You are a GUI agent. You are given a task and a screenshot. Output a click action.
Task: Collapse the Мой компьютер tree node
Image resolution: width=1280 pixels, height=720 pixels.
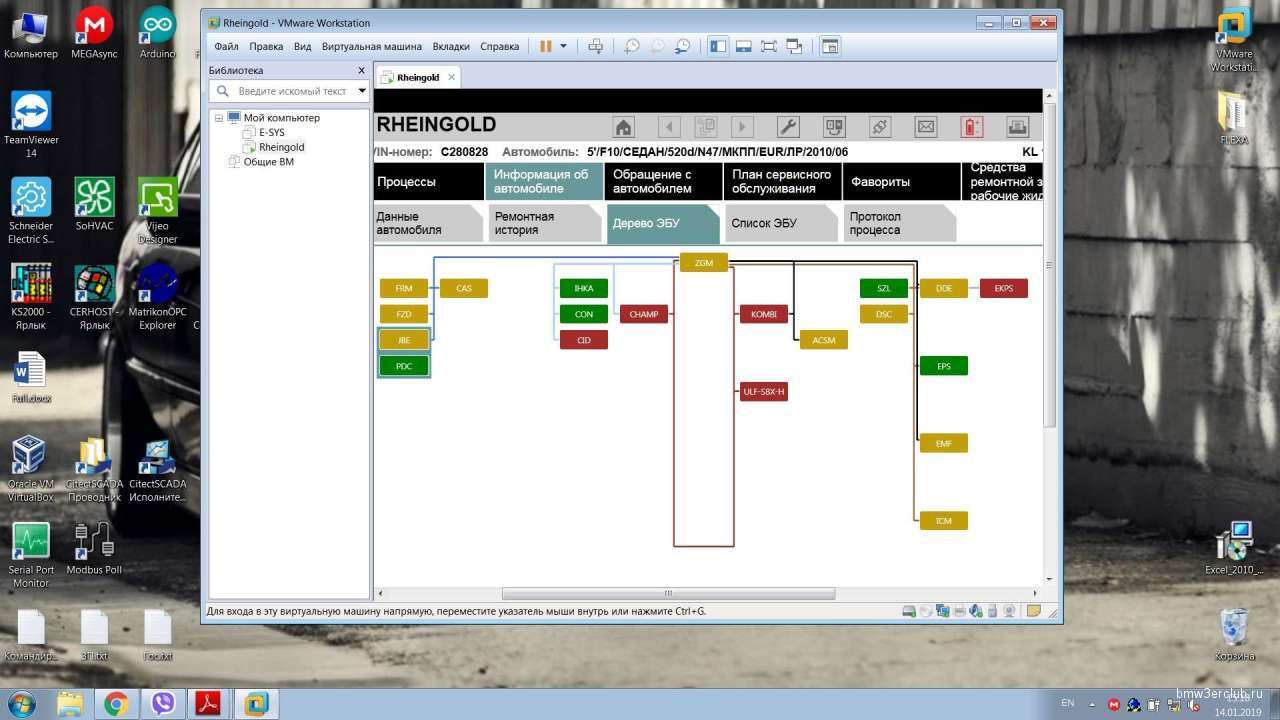click(x=219, y=118)
